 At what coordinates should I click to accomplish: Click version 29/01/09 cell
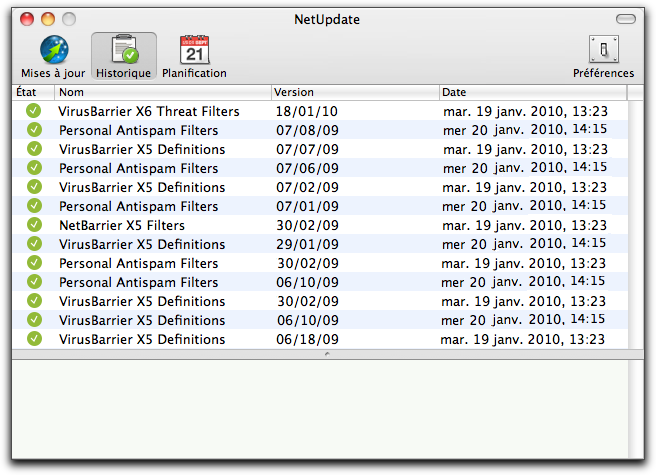coord(308,244)
